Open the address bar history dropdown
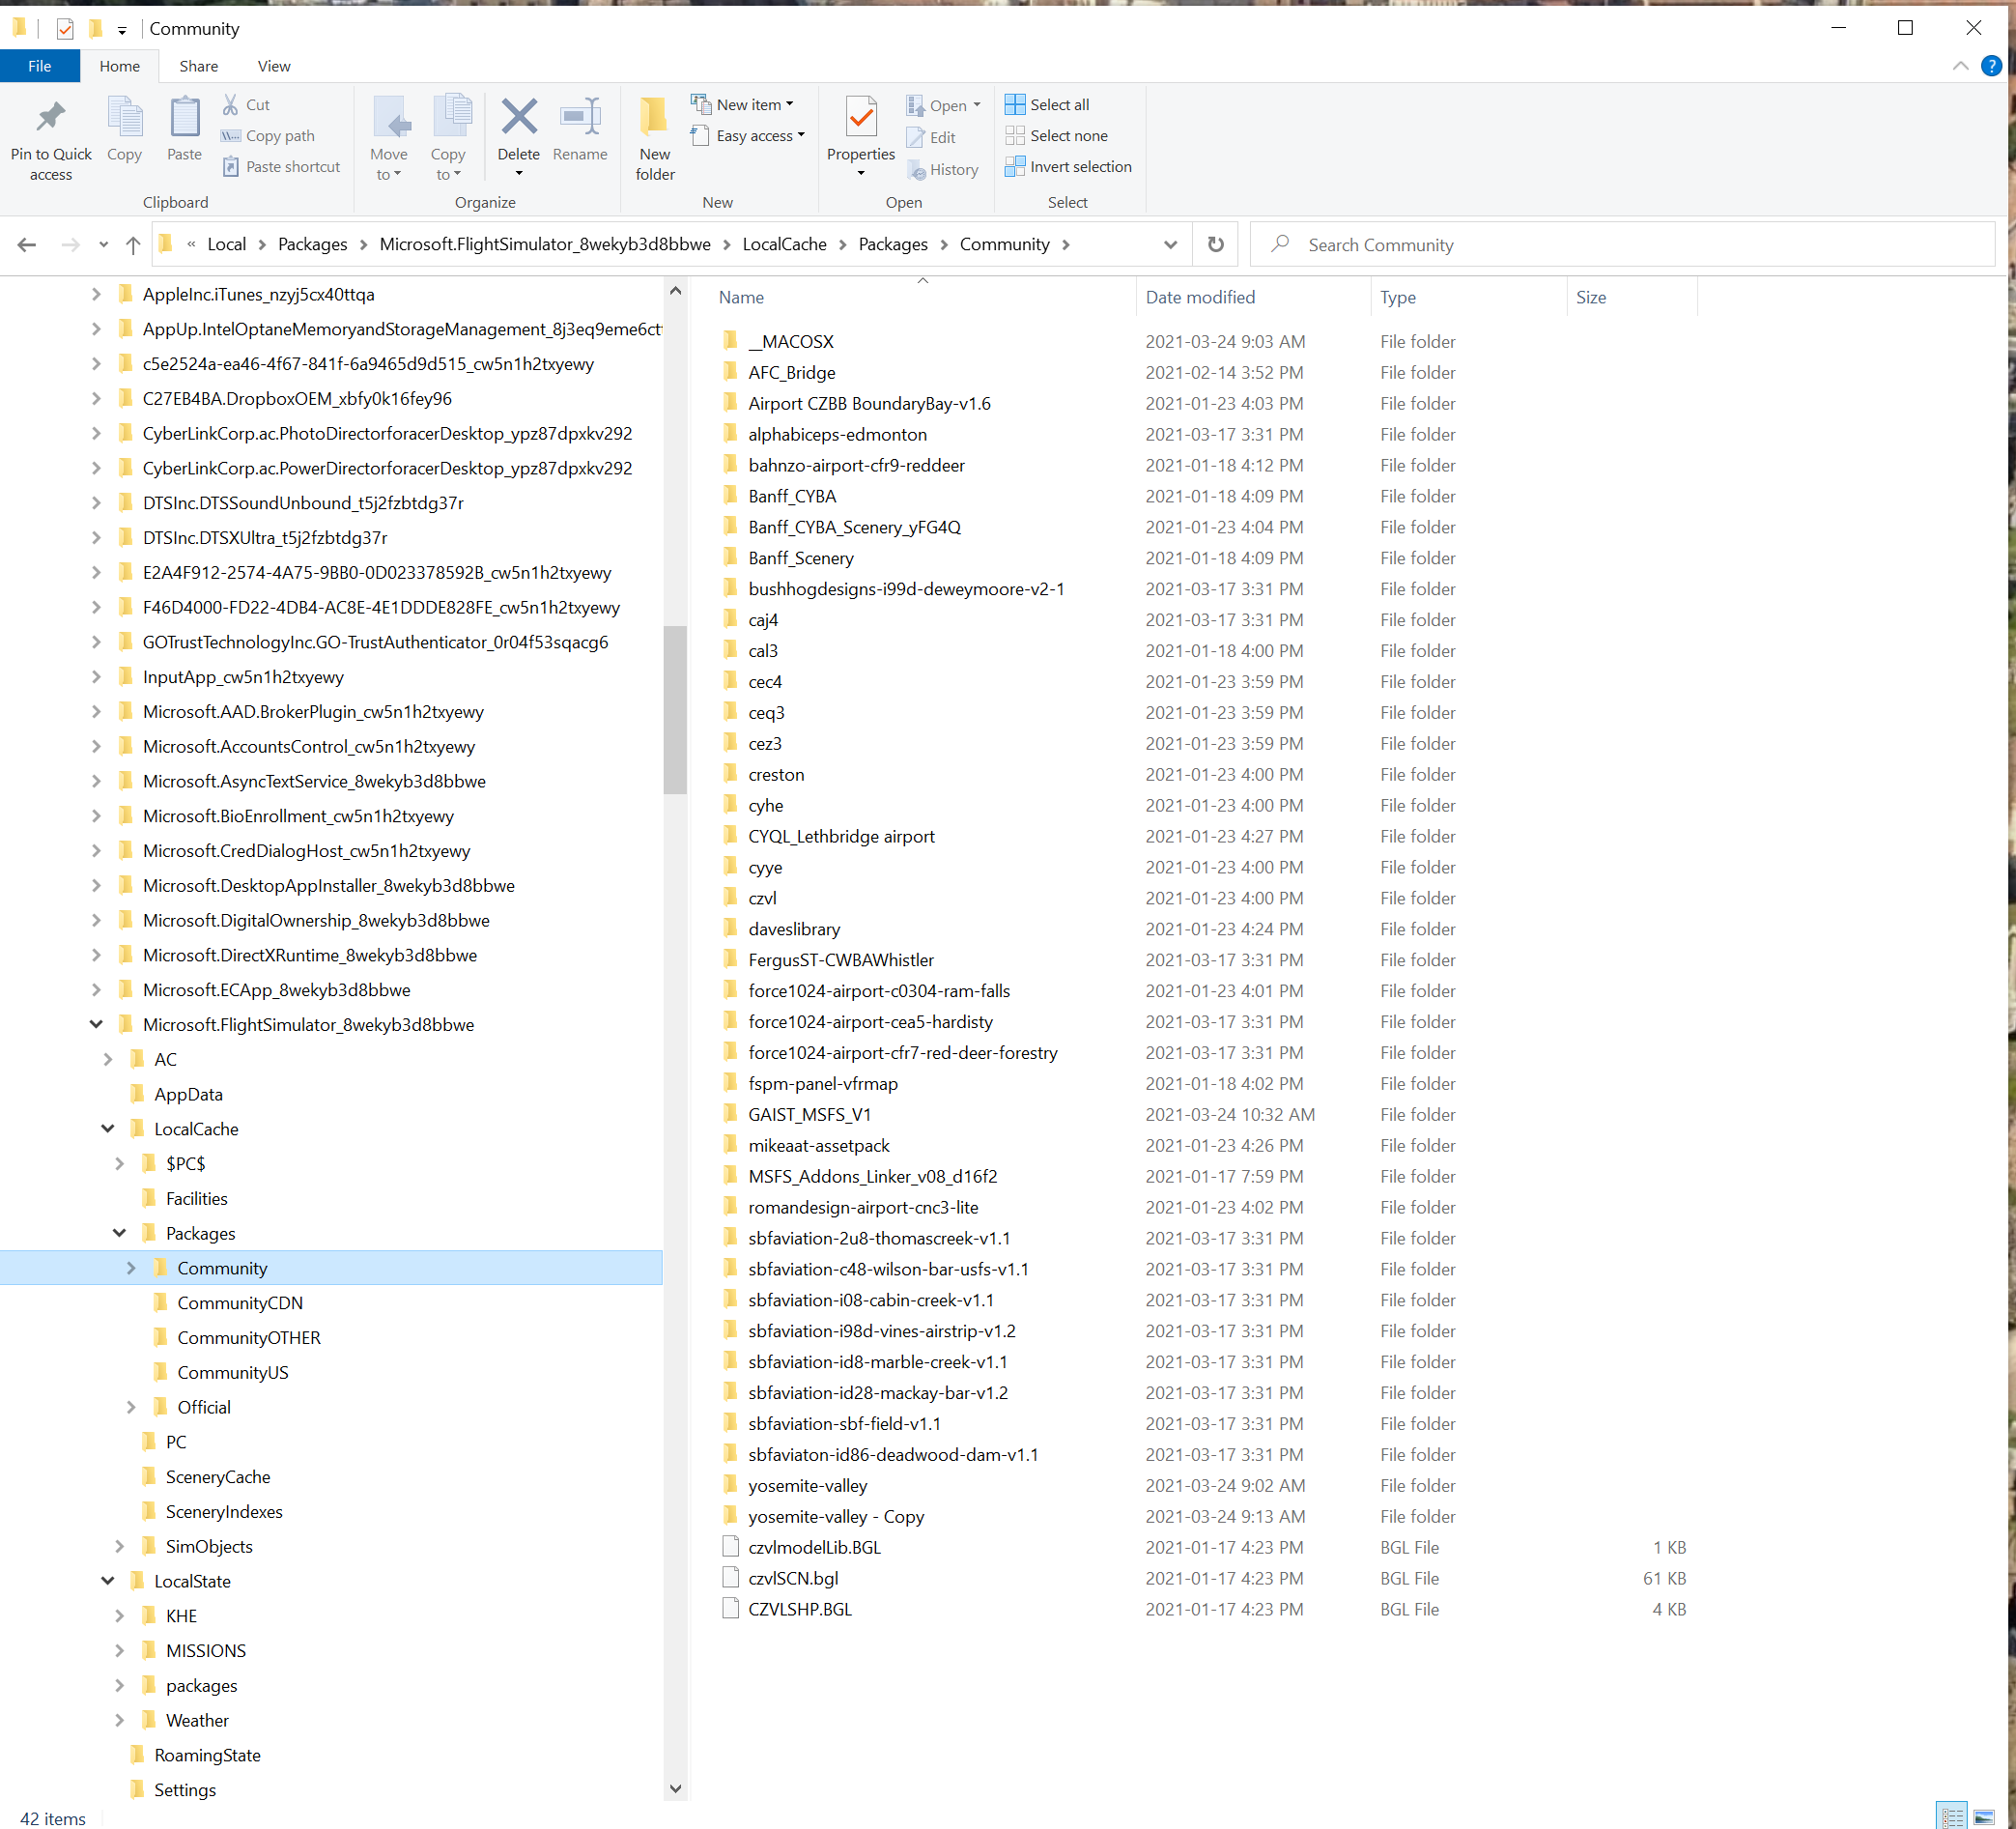 (x=1170, y=245)
